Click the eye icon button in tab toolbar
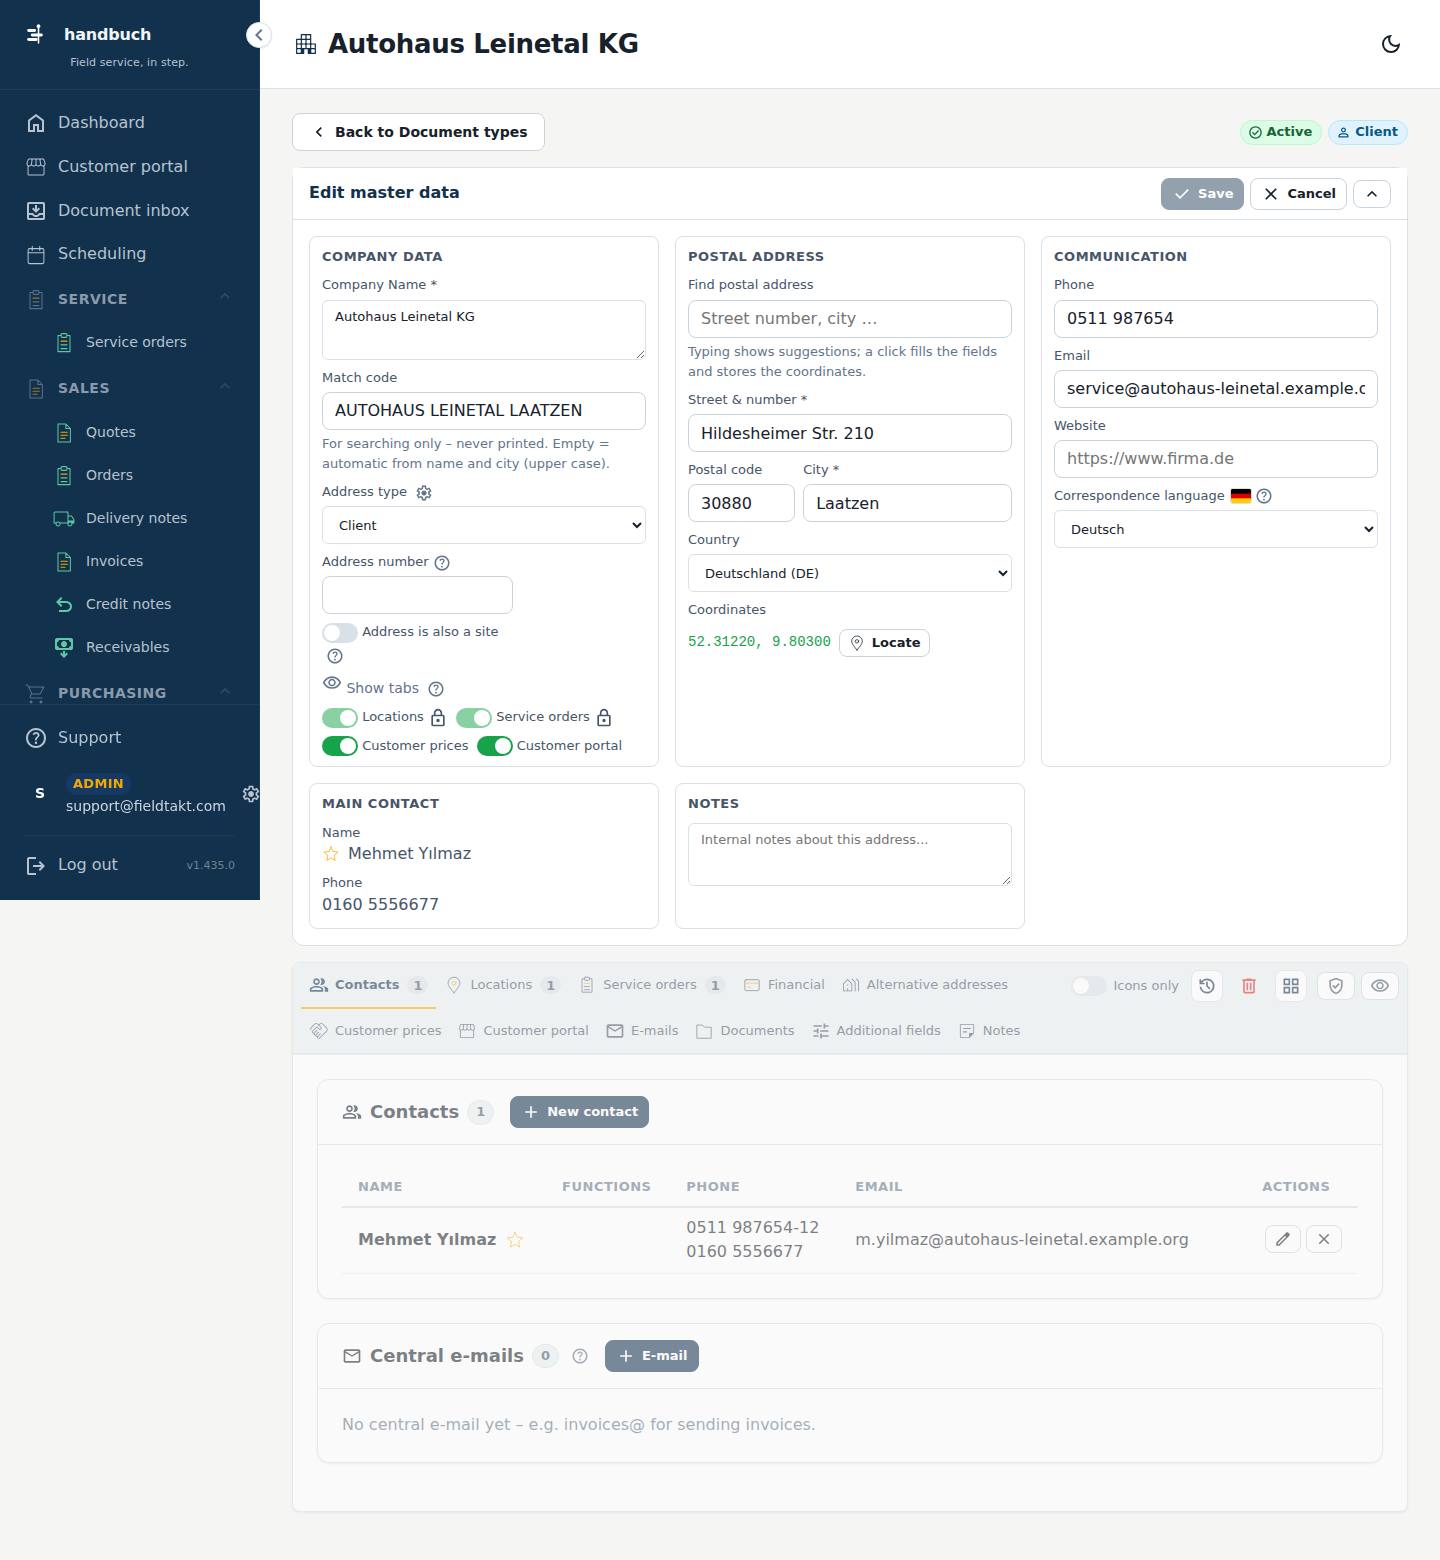The height and width of the screenshot is (1560, 1440). (x=1380, y=986)
